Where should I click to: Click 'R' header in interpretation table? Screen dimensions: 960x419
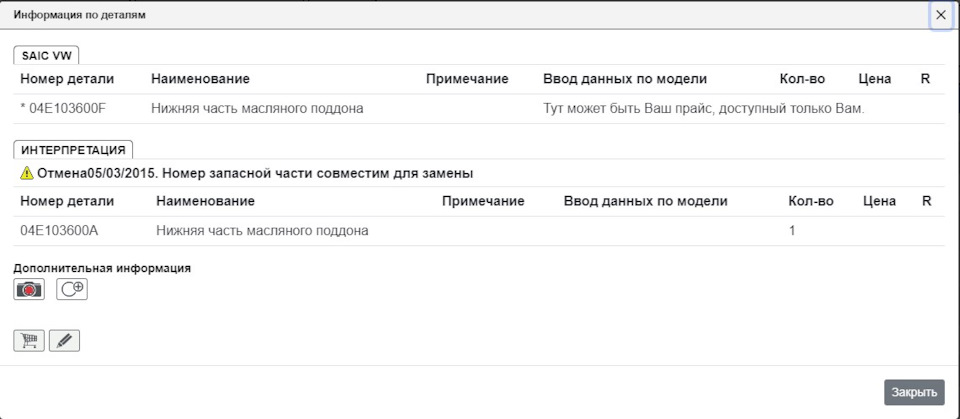[925, 201]
